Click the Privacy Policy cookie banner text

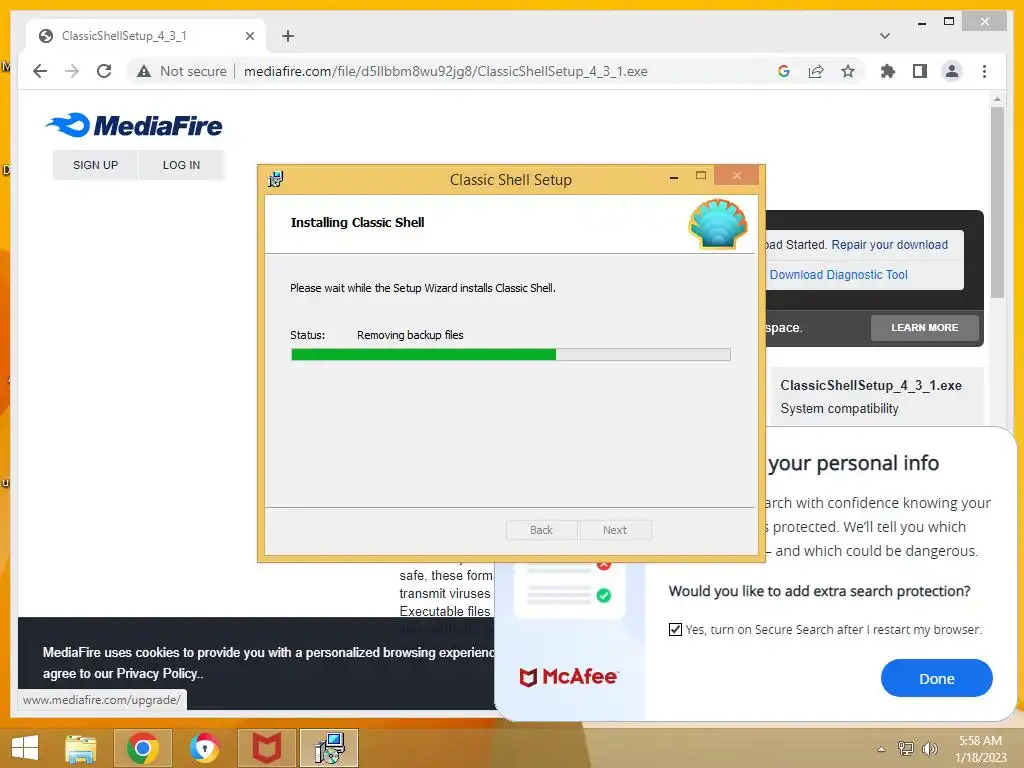click(x=157, y=673)
